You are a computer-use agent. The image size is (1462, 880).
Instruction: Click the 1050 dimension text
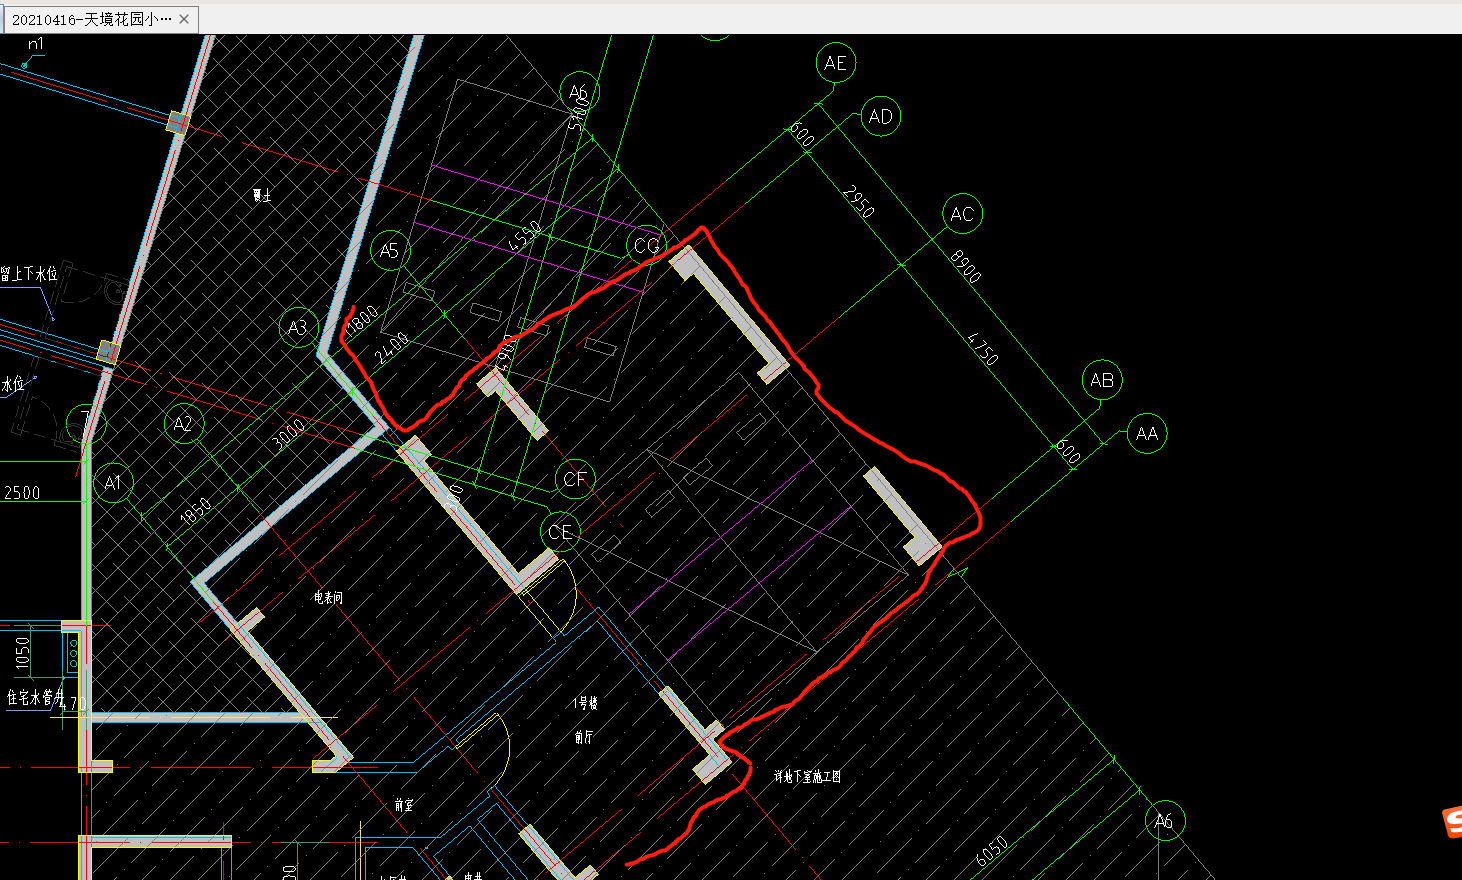[23, 655]
